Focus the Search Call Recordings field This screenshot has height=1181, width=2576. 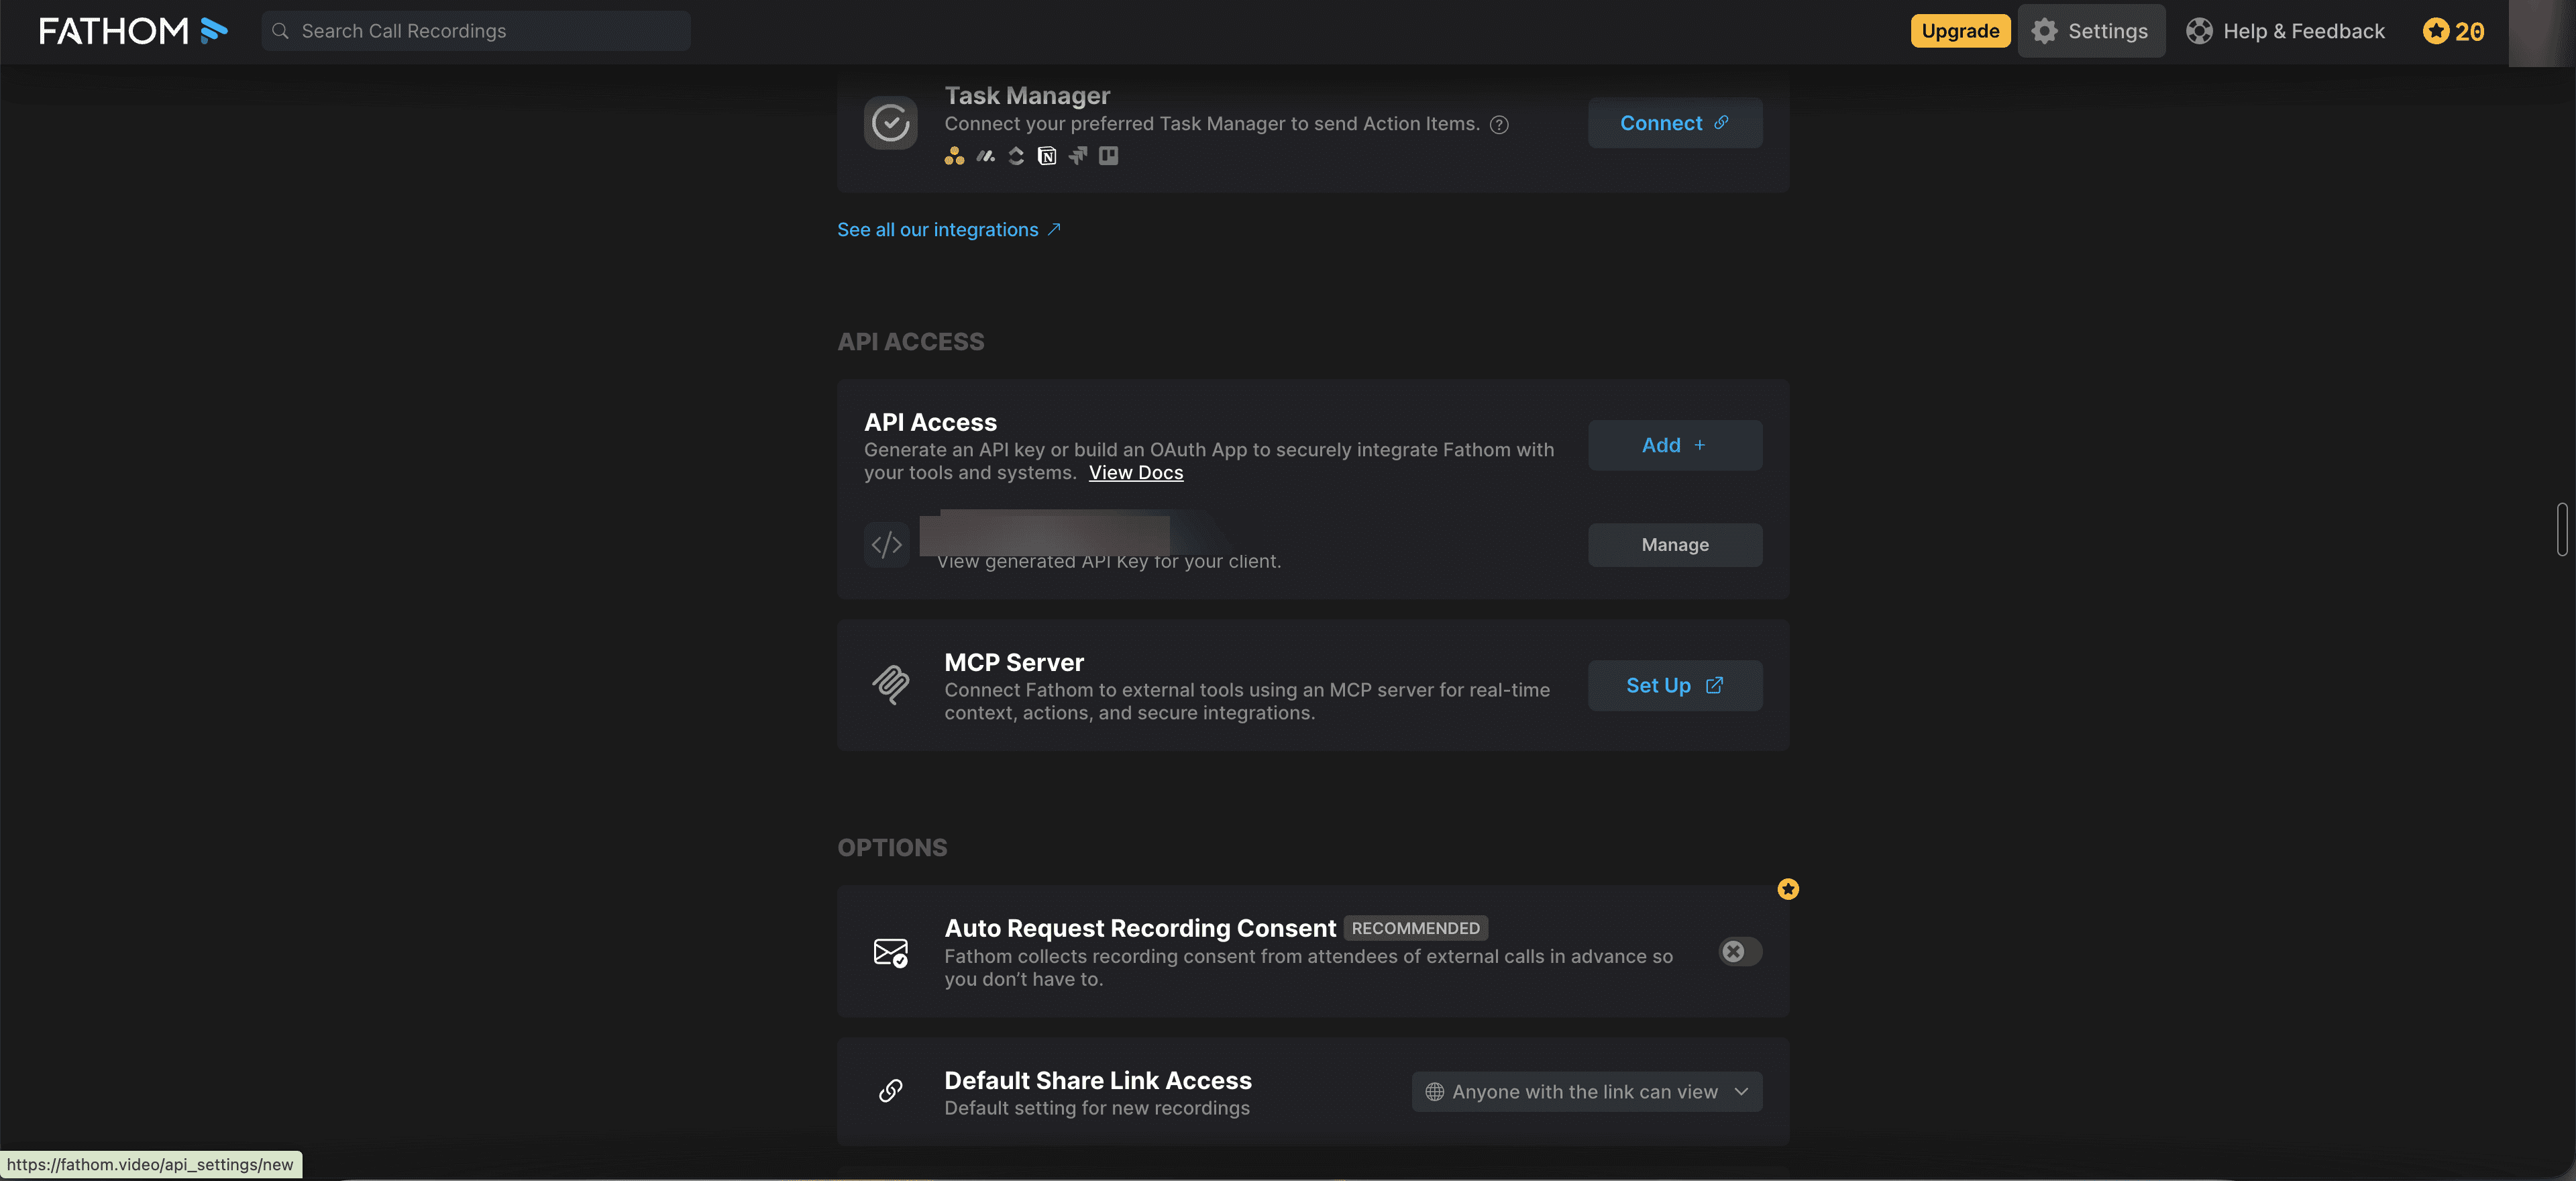[476, 31]
